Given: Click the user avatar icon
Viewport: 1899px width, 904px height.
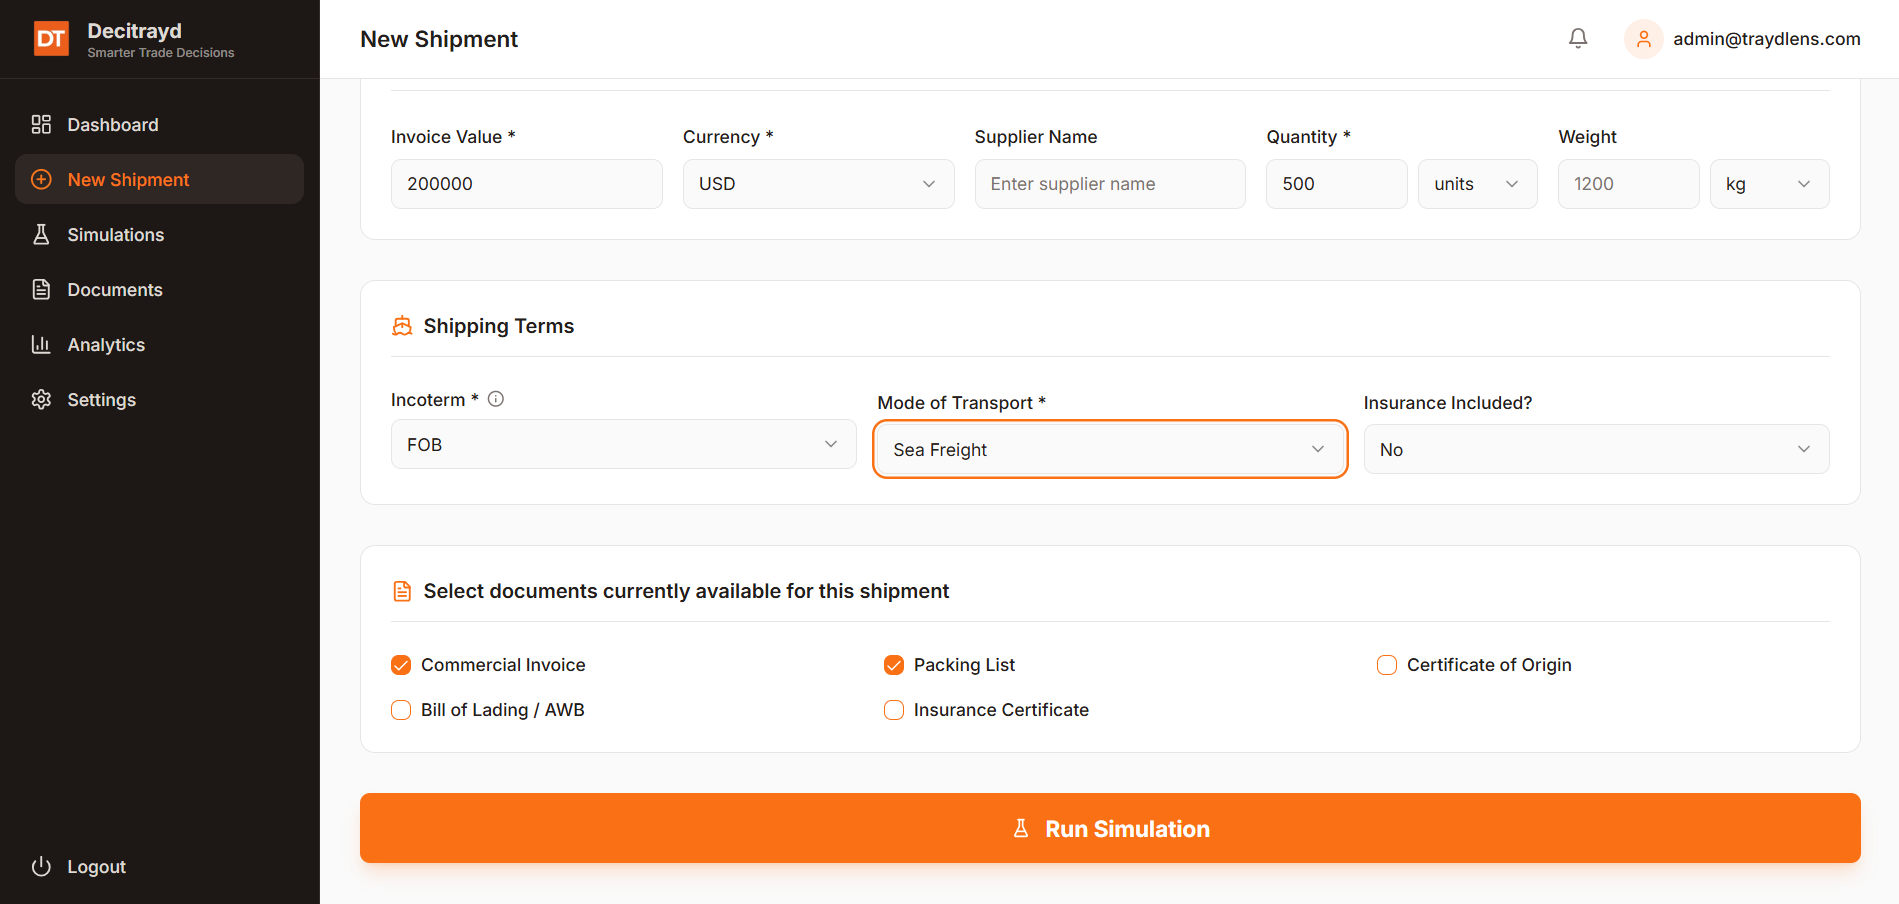Looking at the screenshot, I should [x=1643, y=39].
